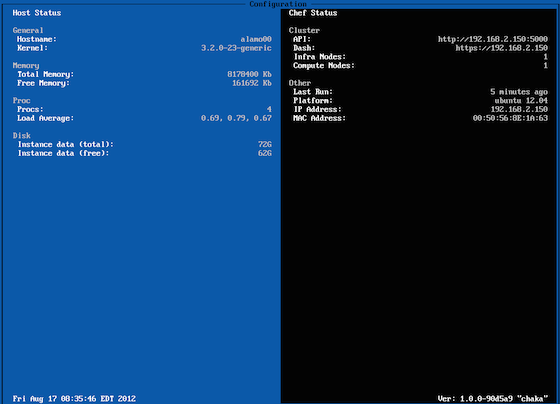Select the Infra Nodes value '1'

pyautogui.click(x=545, y=57)
